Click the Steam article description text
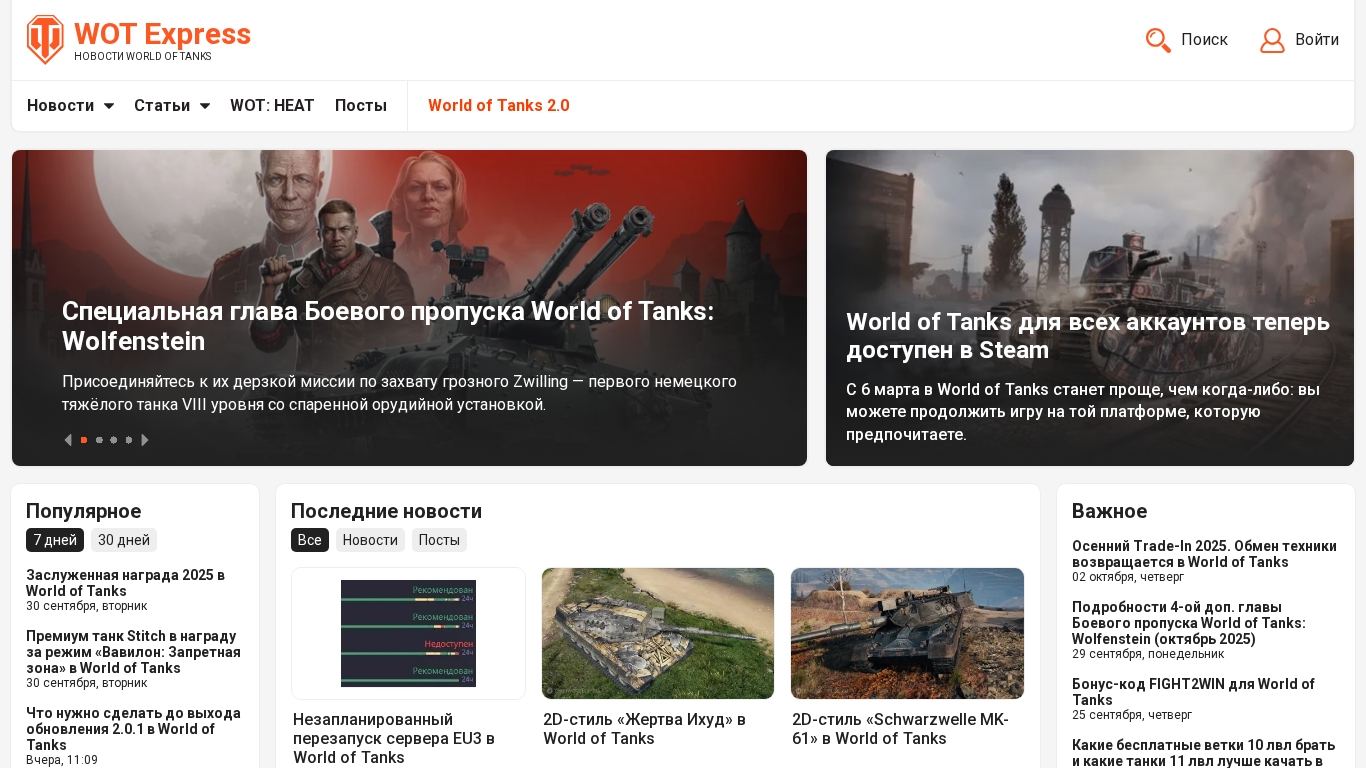The height and width of the screenshot is (768, 1366). (1083, 412)
